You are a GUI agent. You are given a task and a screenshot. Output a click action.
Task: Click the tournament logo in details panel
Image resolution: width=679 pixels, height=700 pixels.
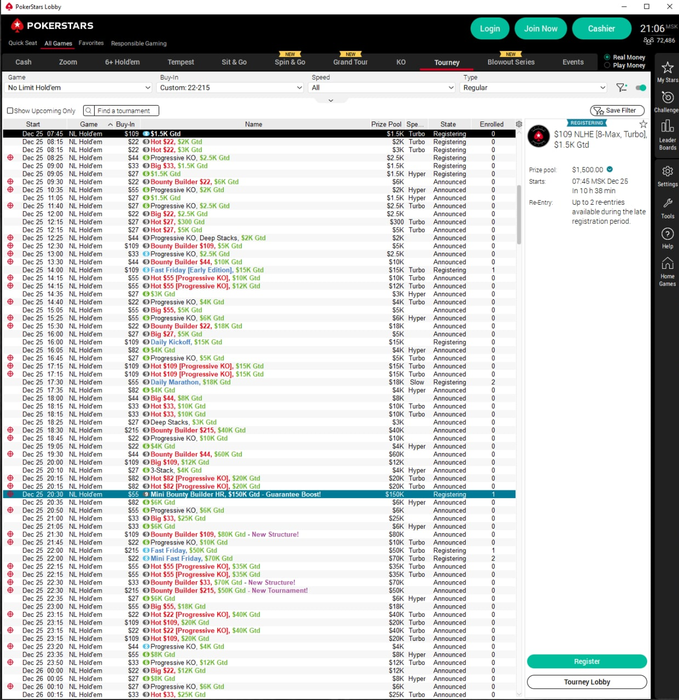pos(538,136)
